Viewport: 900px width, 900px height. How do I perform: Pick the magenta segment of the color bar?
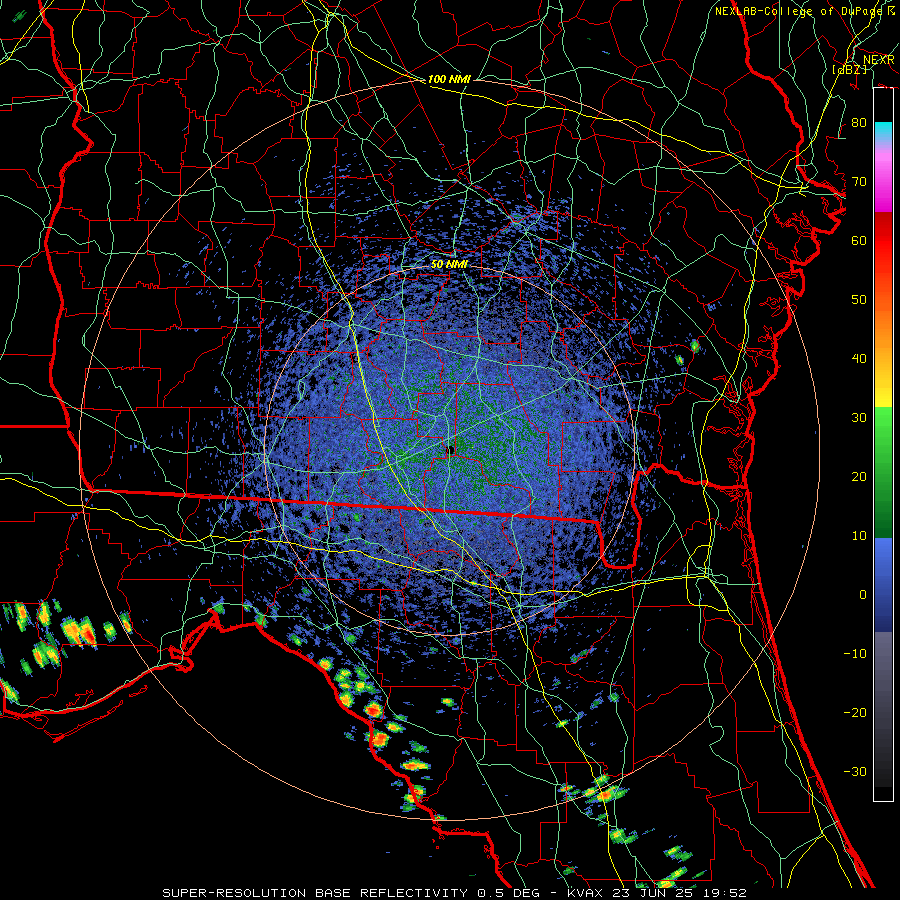click(x=883, y=189)
